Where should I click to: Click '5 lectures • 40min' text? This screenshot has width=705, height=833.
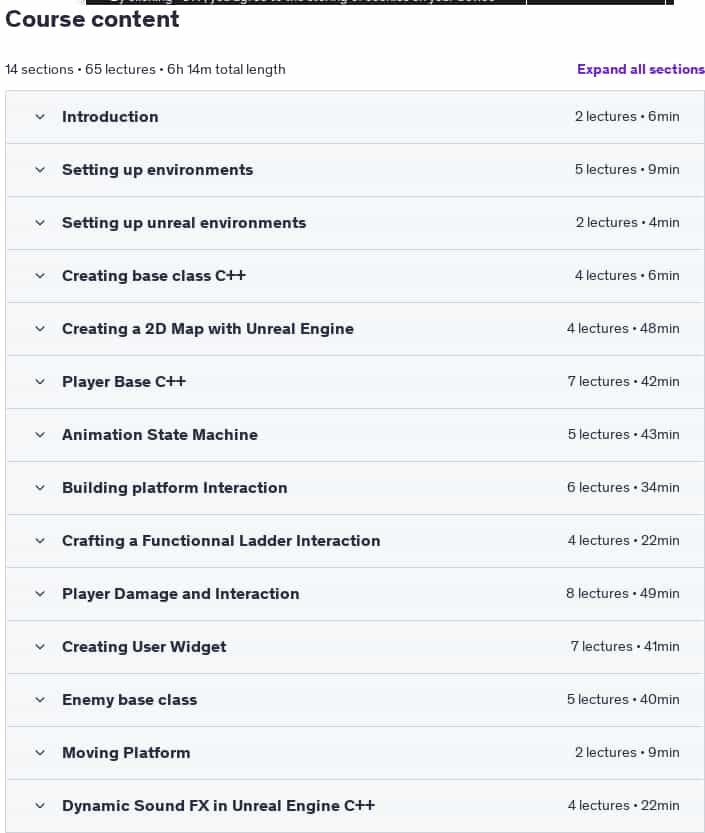coord(623,699)
